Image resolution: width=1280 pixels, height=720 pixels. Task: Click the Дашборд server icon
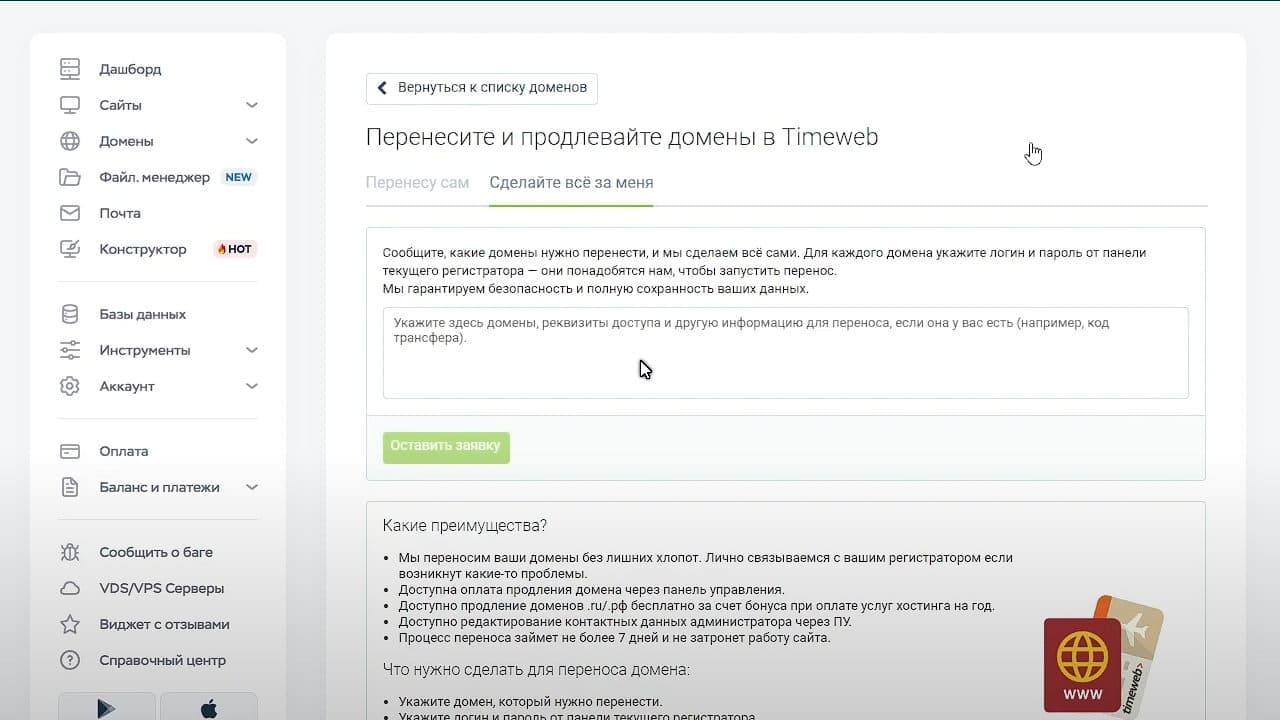tap(70, 69)
